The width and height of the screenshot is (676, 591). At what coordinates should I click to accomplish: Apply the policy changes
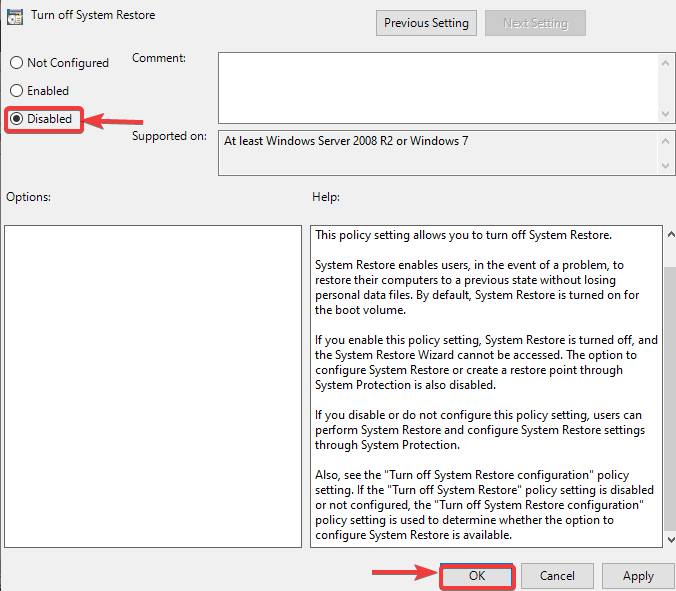[638, 576]
